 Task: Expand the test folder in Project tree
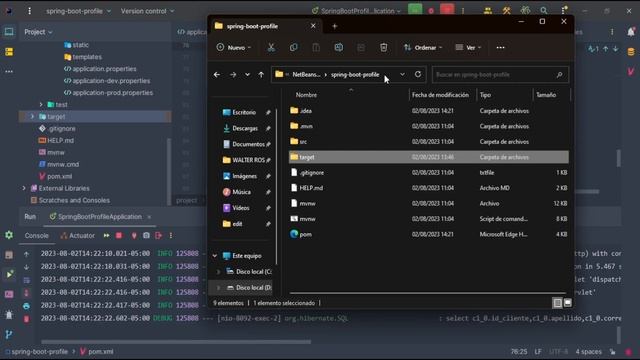[41, 105]
